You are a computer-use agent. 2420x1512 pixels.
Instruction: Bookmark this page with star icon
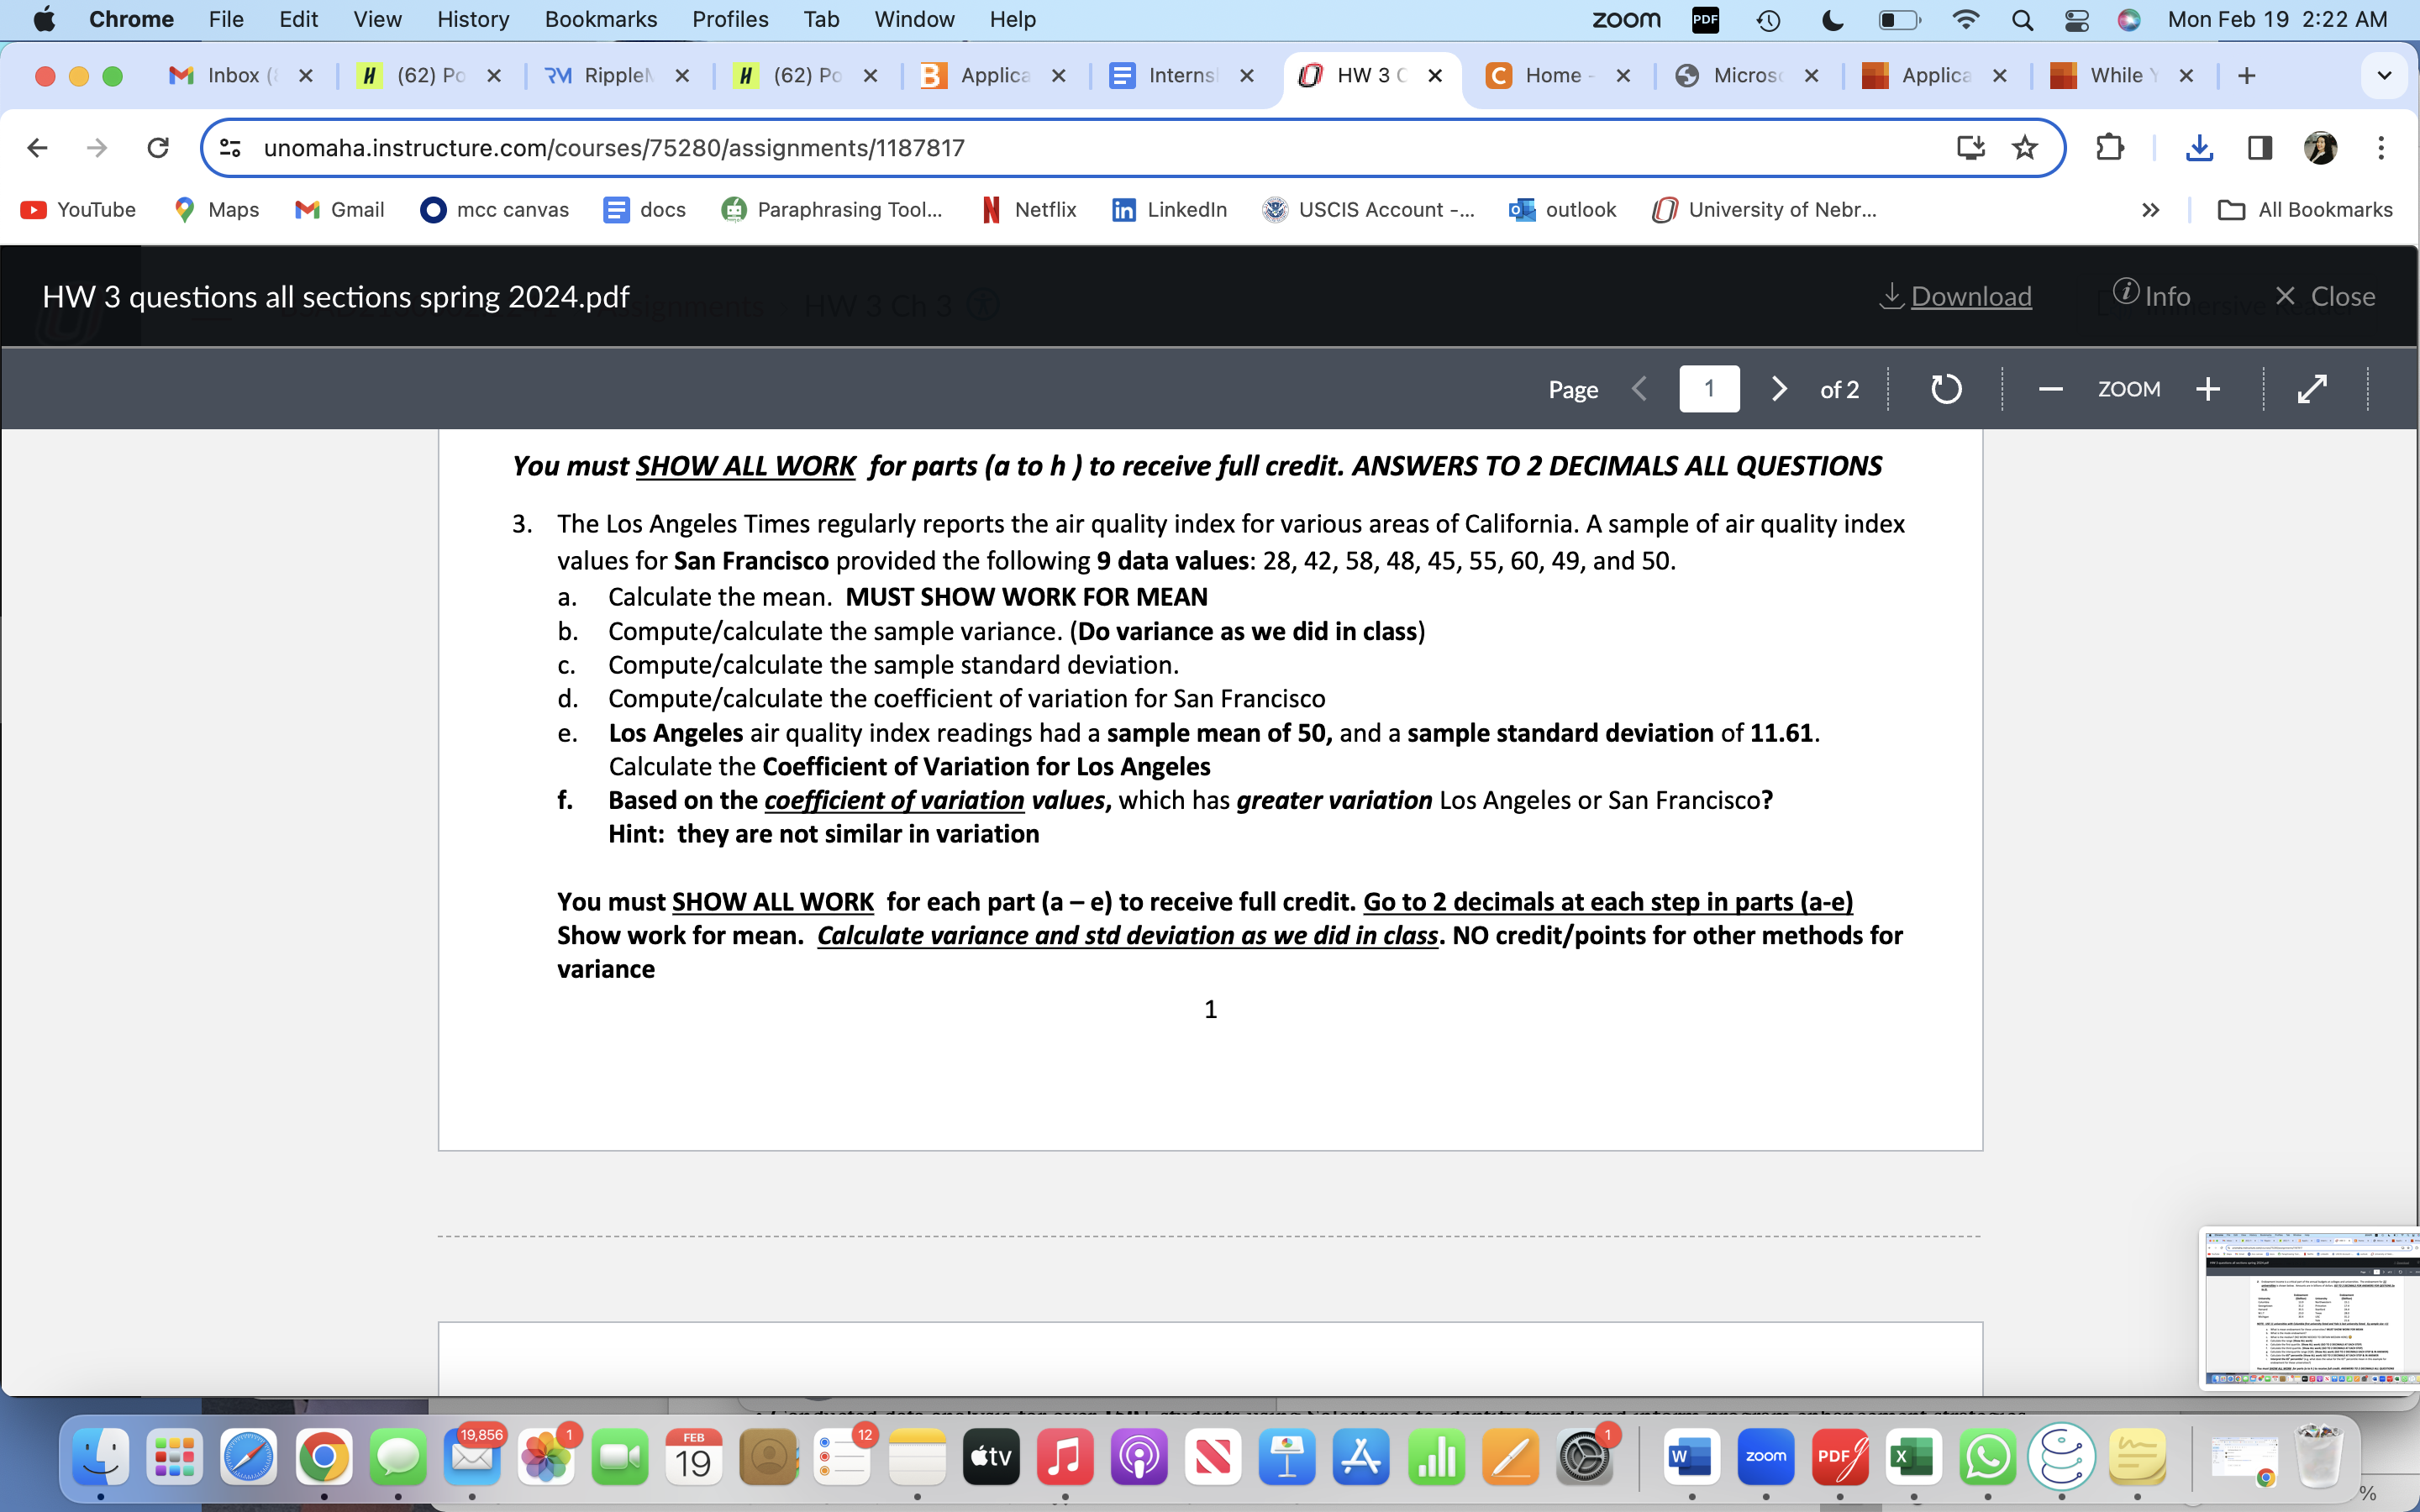coord(2025,148)
